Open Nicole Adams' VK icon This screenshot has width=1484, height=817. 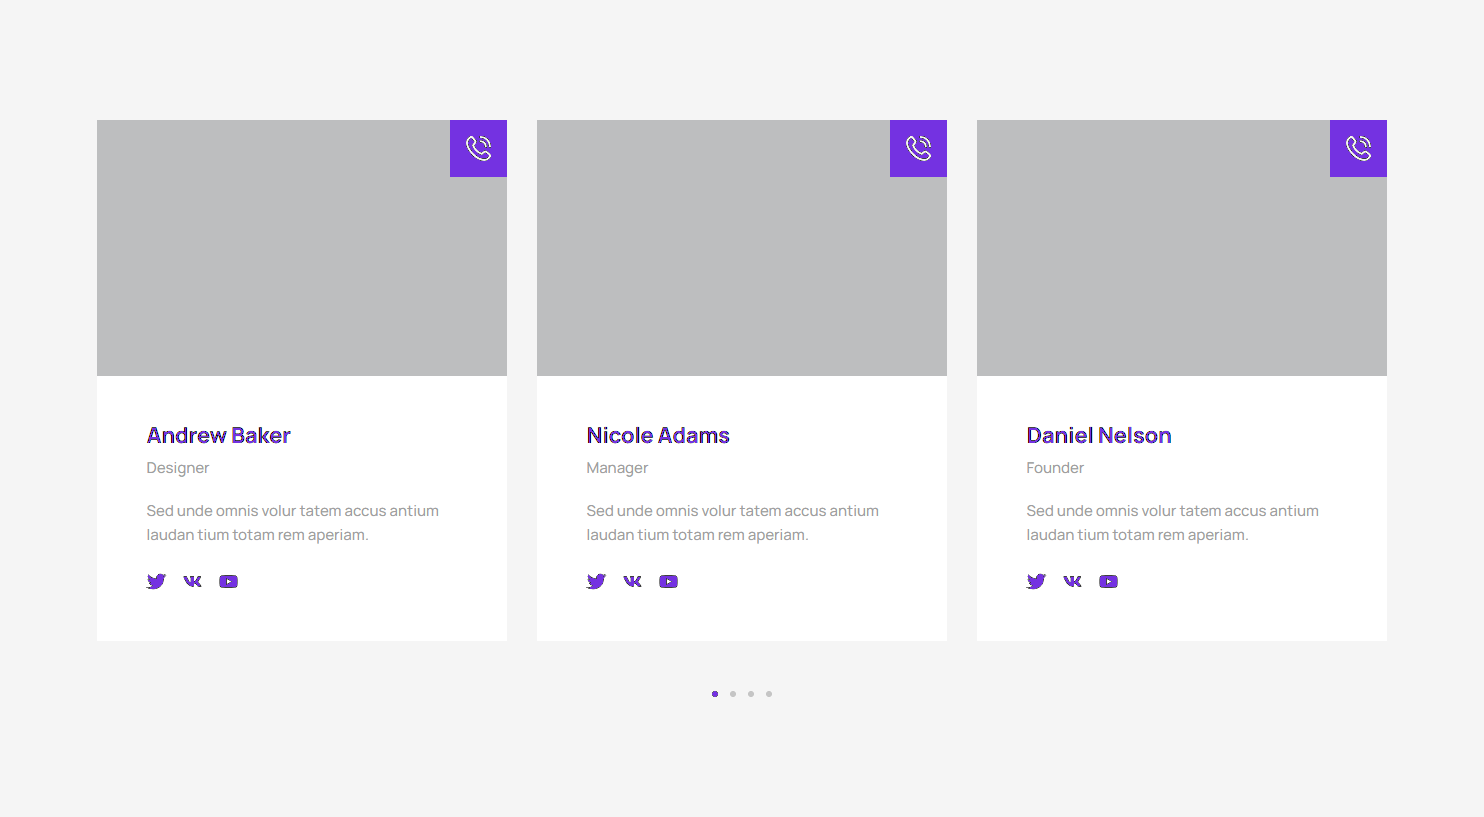coord(632,581)
